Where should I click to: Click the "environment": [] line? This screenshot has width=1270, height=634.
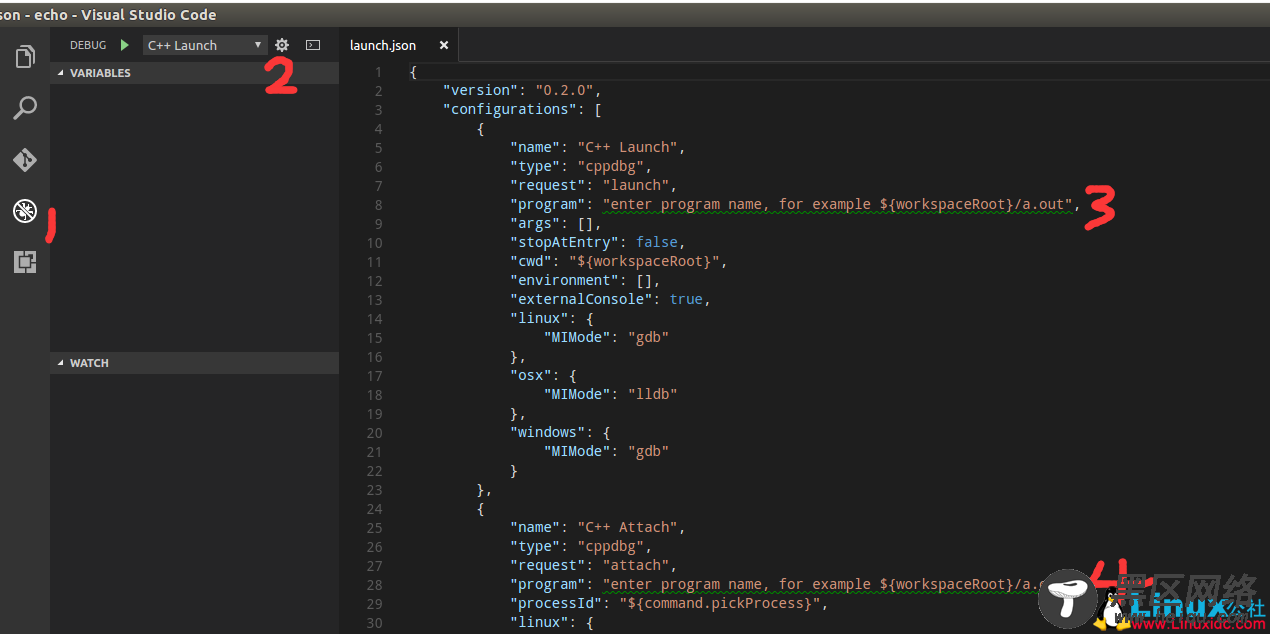click(x=585, y=280)
